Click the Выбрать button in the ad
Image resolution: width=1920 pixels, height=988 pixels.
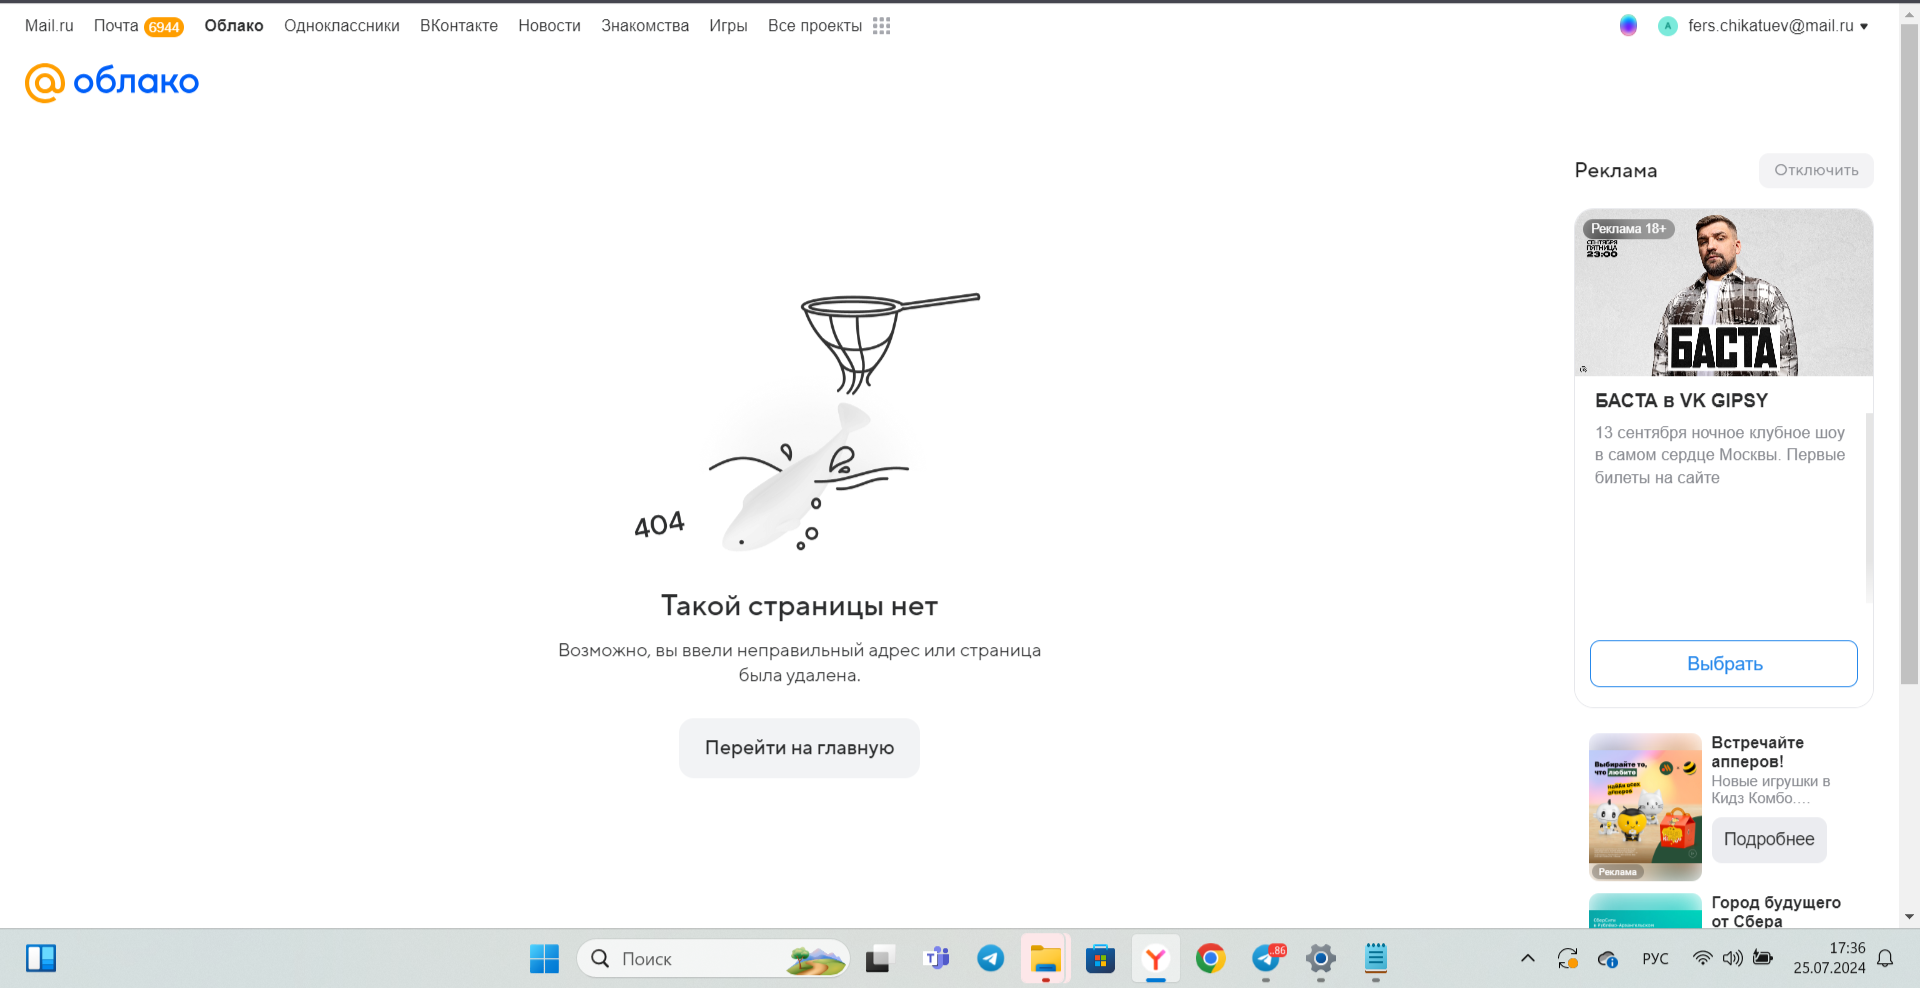pyautogui.click(x=1724, y=664)
